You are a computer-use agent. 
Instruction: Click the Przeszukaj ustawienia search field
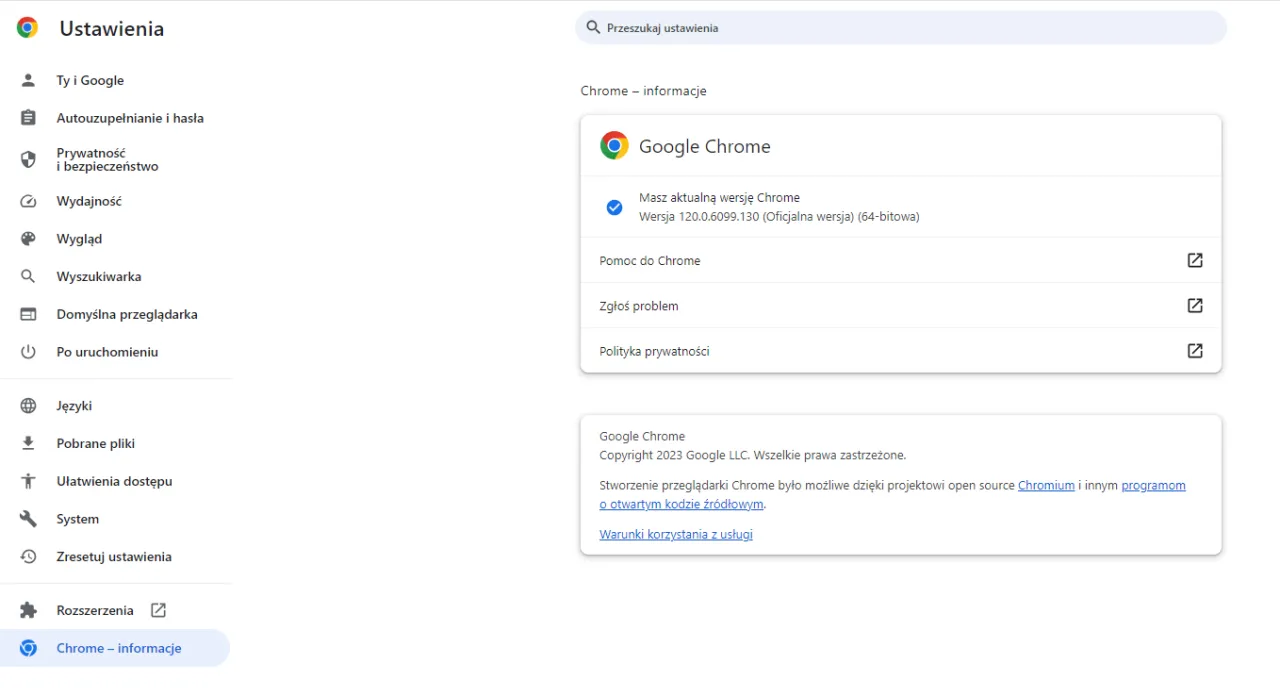pyautogui.click(x=900, y=27)
